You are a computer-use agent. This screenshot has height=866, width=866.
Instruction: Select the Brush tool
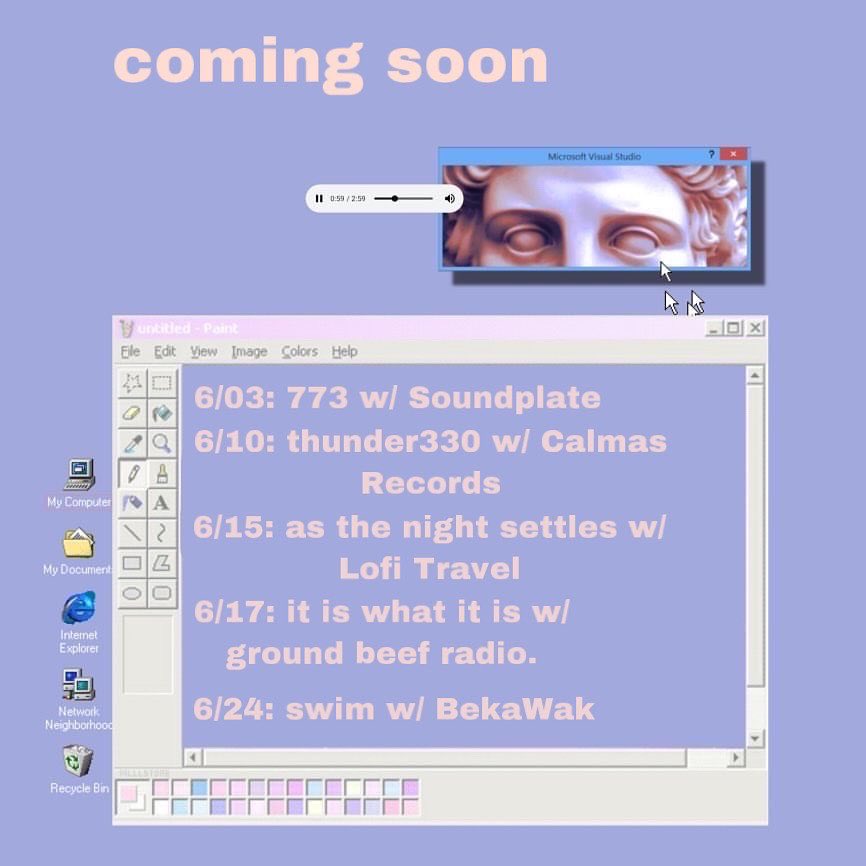[x=163, y=474]
